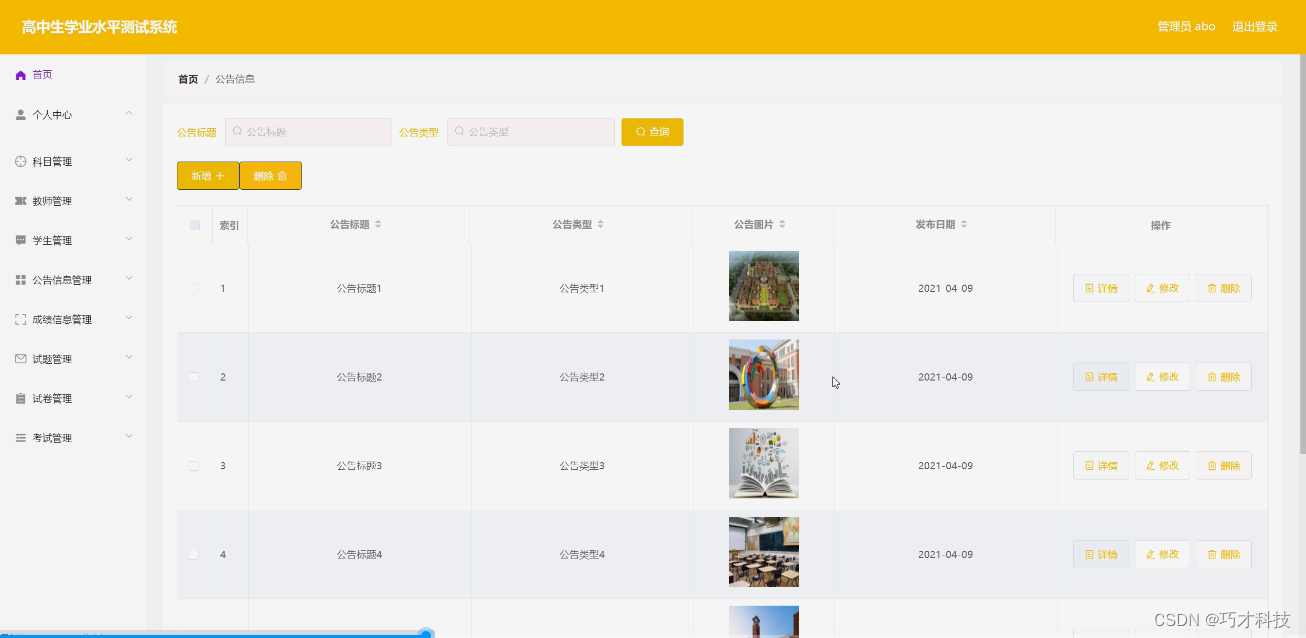1306x638 pixels.
Task: Click 修改 for 公告标题1
Action: (x=1162, y=288)
